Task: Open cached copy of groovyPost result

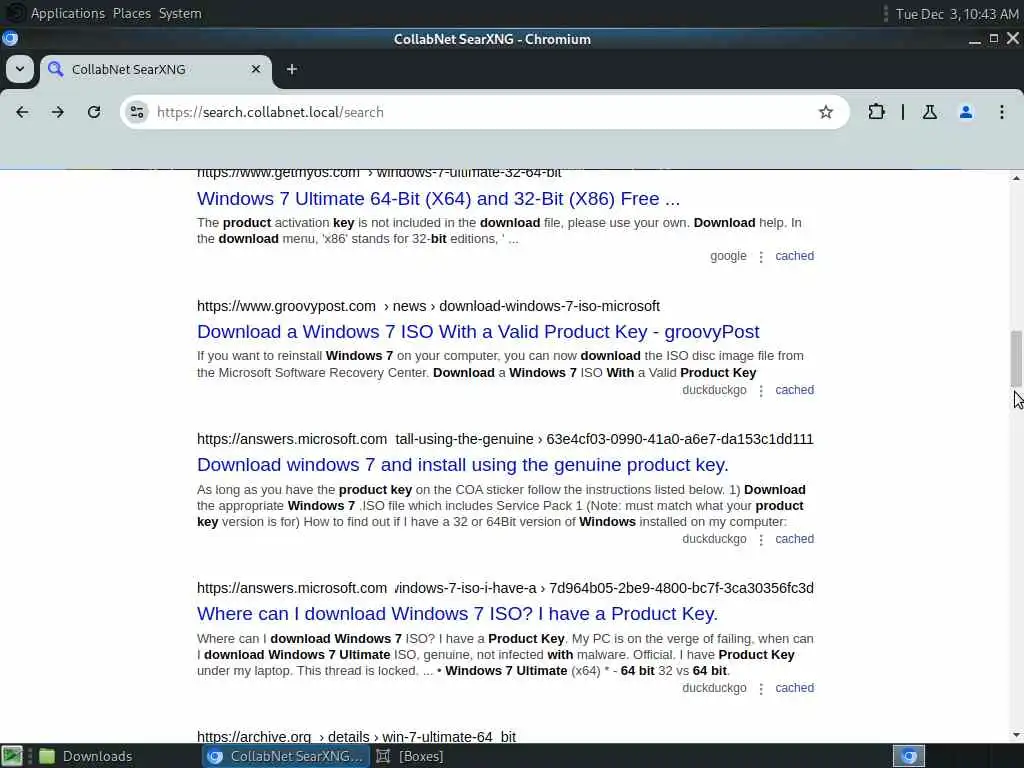Action: click(794, 390)
